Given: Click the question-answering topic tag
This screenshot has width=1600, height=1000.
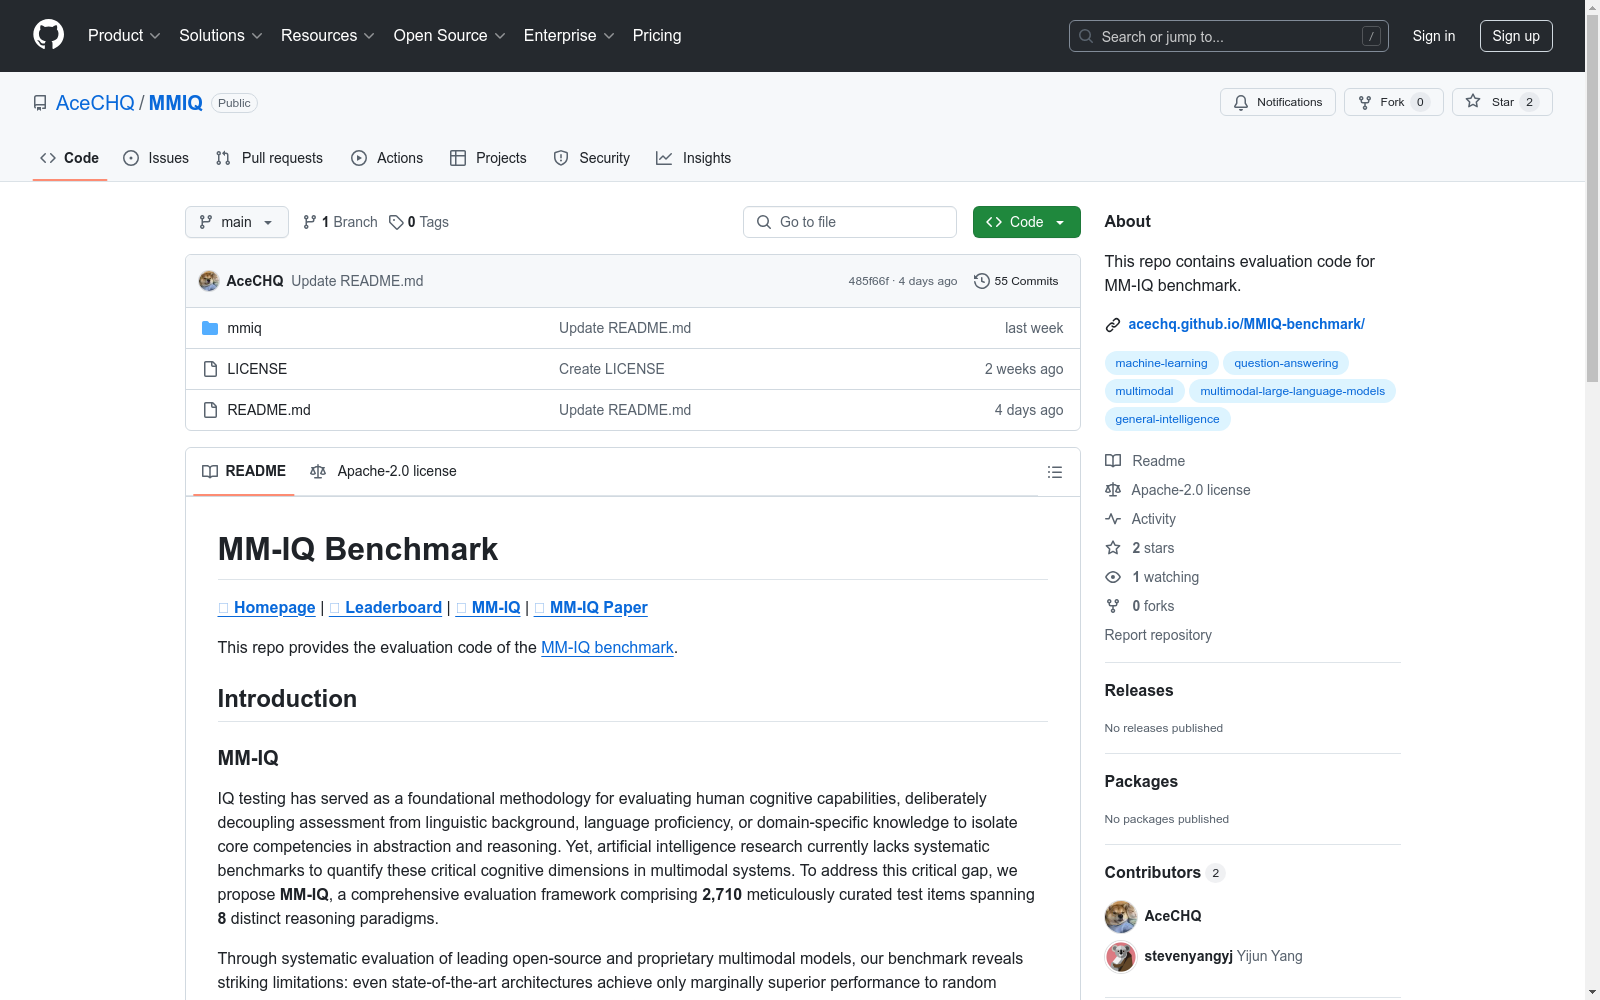Looking at the screenshot, I should [x=1286, y=363].
